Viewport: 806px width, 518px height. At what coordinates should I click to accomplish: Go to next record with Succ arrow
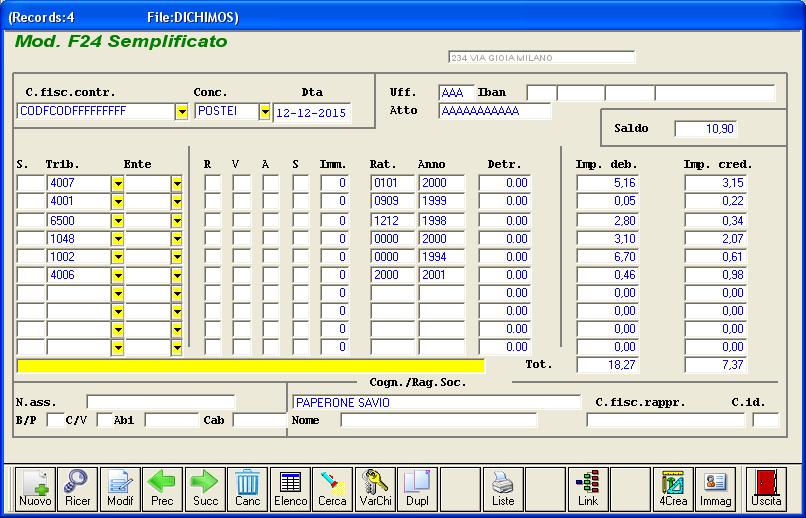point(205,489)
